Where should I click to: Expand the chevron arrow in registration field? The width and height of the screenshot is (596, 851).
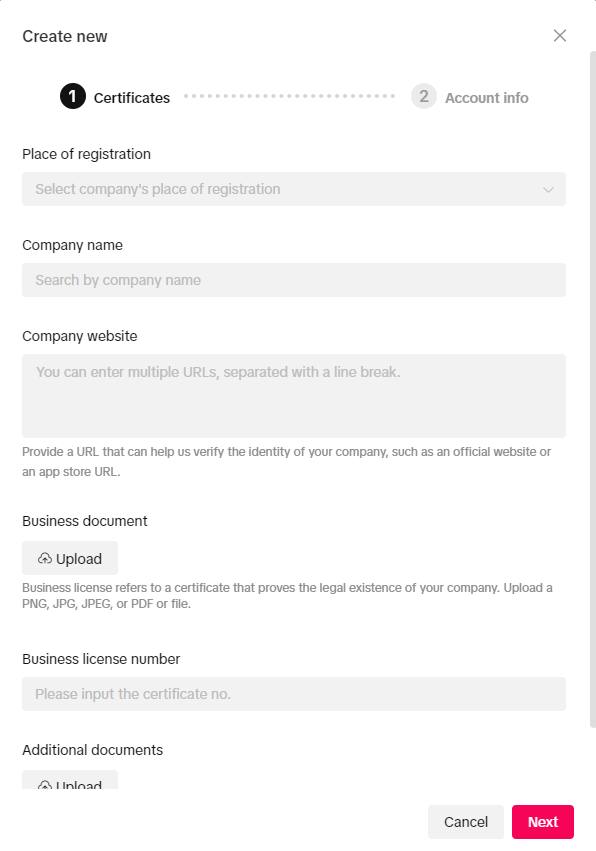point(548,189)
